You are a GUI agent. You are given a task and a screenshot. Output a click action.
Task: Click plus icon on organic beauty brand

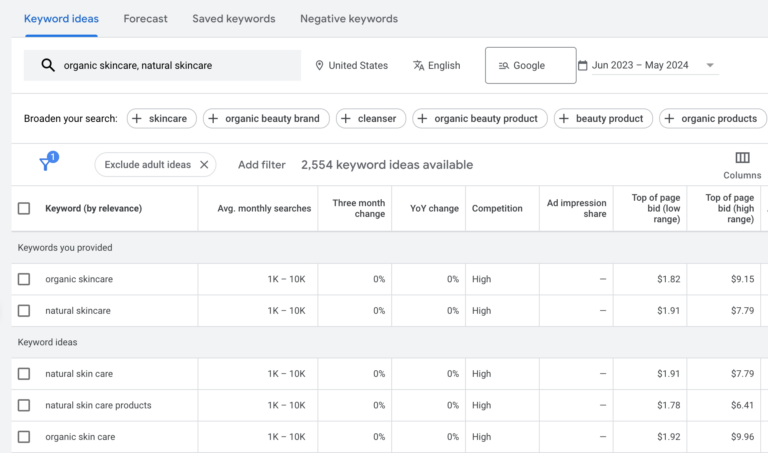(x=213, y=119)
